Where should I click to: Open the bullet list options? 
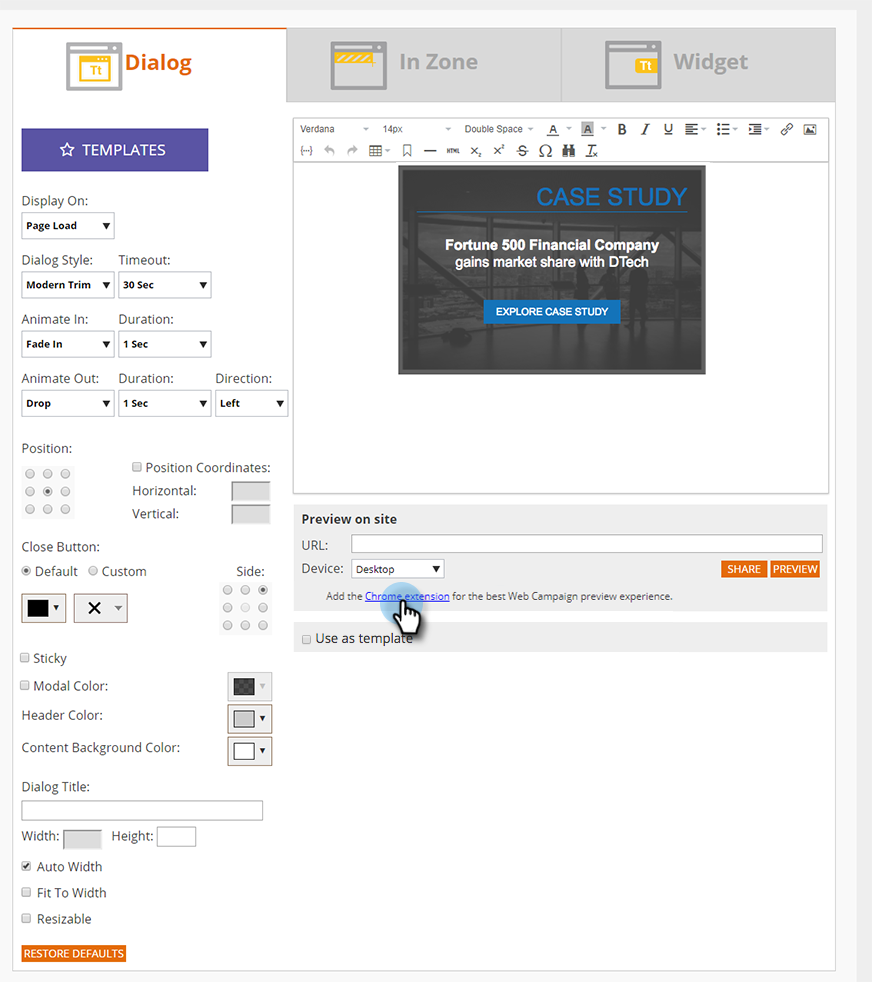723,129
